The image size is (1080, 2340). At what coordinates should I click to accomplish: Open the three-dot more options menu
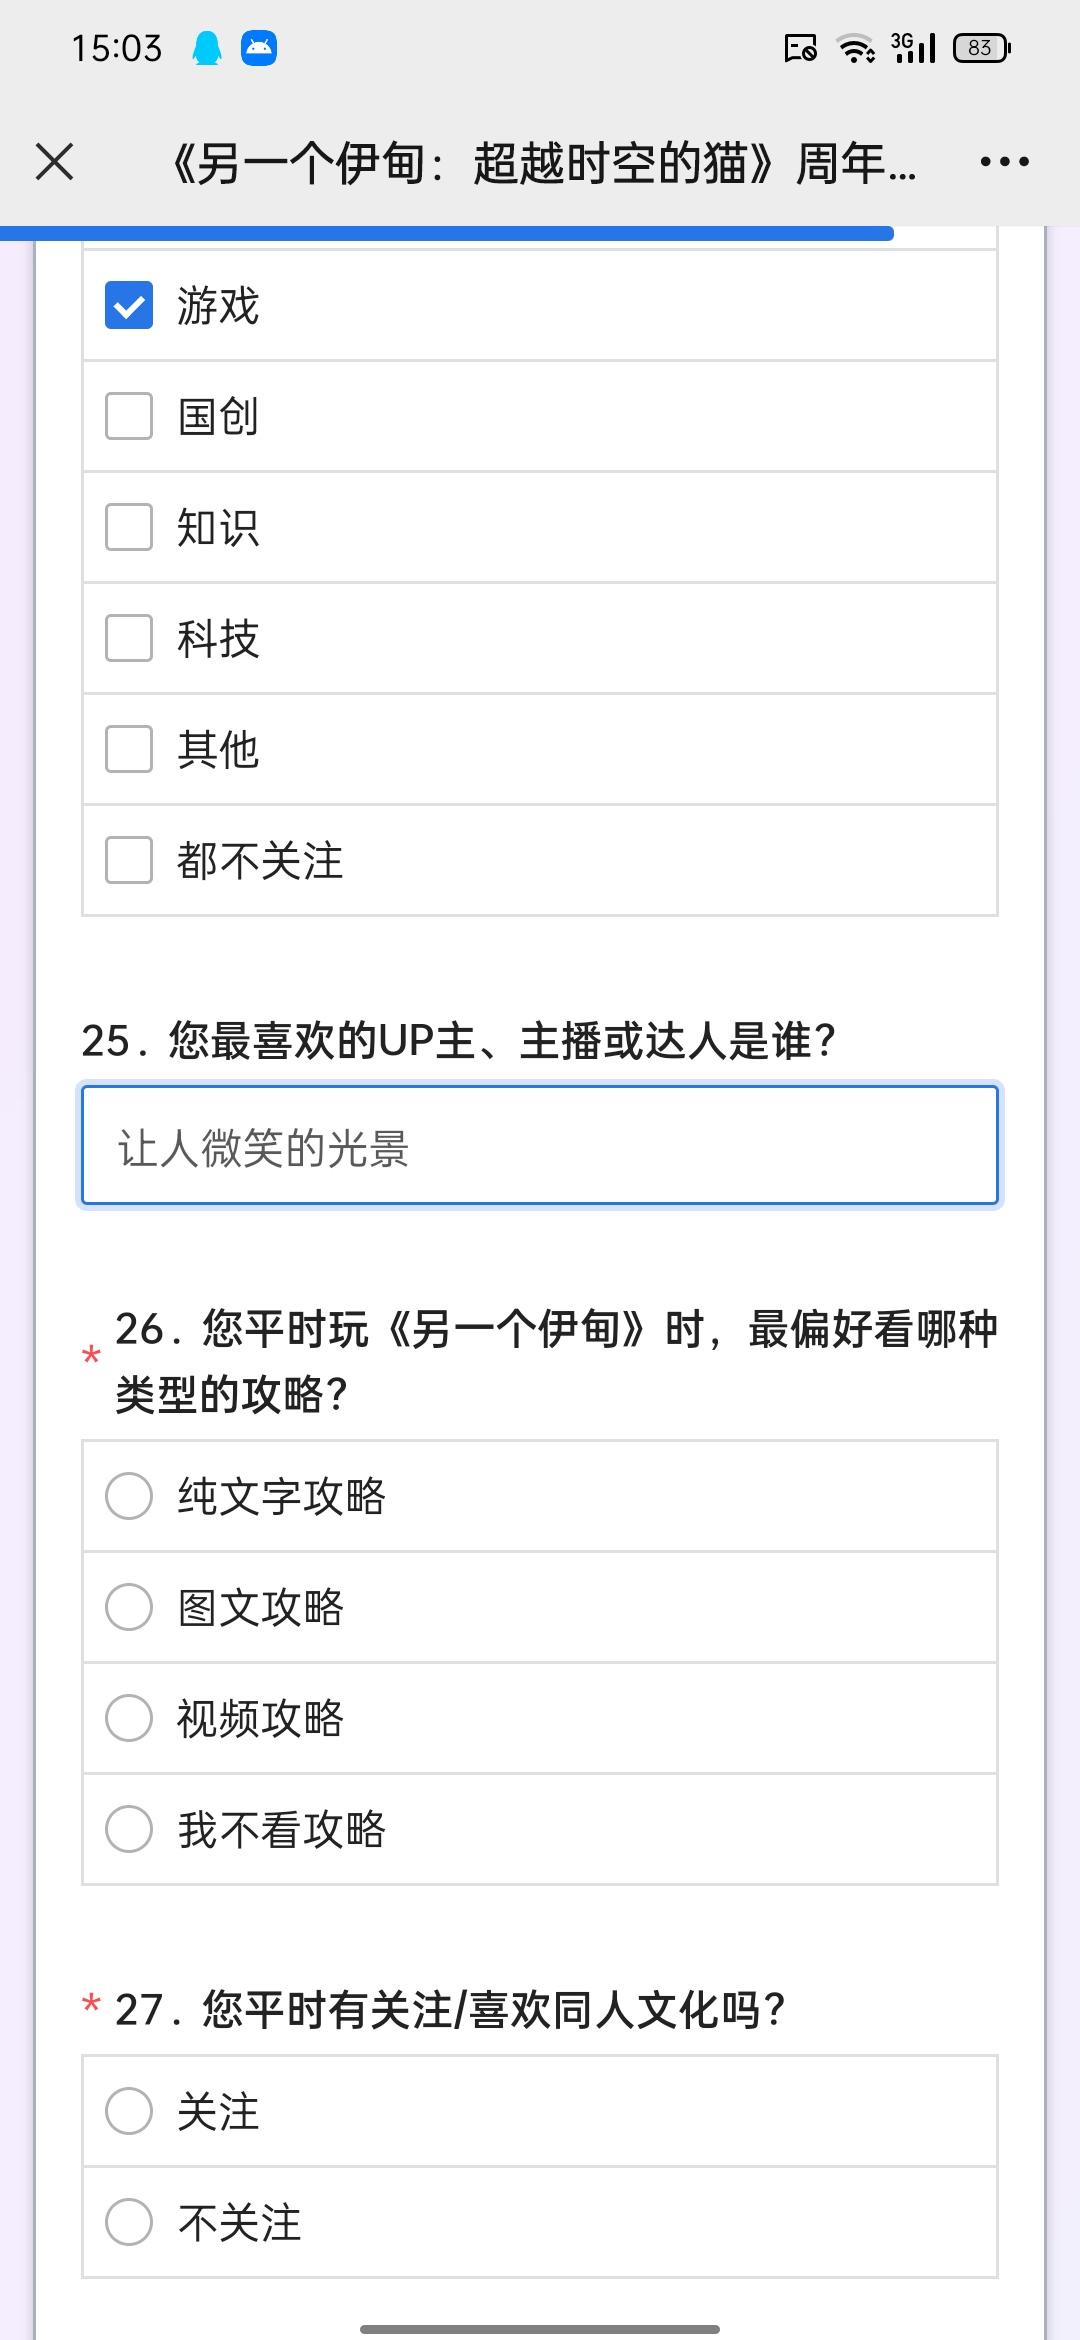[x=1004, y=161]
